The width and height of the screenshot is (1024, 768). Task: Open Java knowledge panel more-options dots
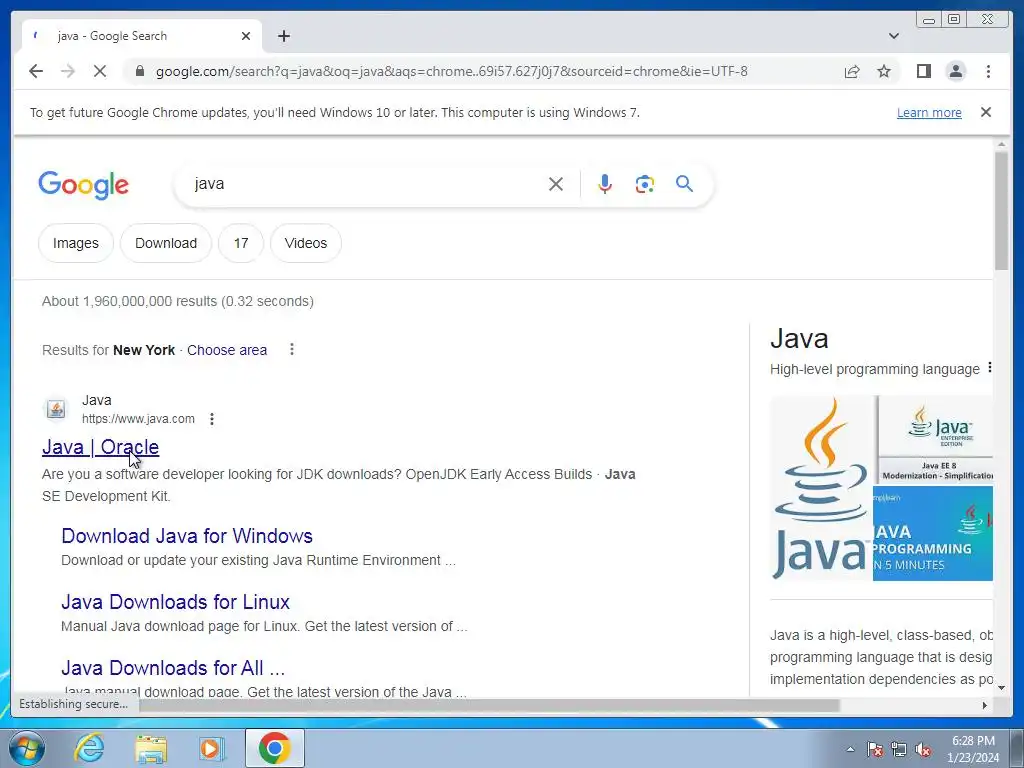989,368
